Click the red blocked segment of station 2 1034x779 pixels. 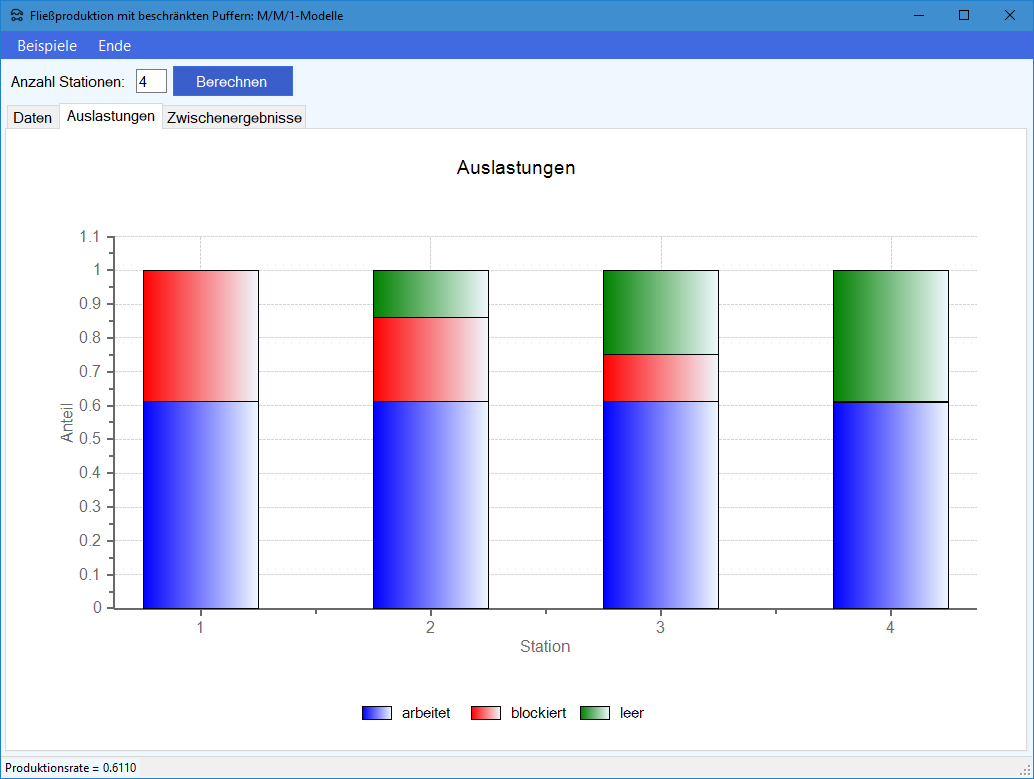pos(431,359)
